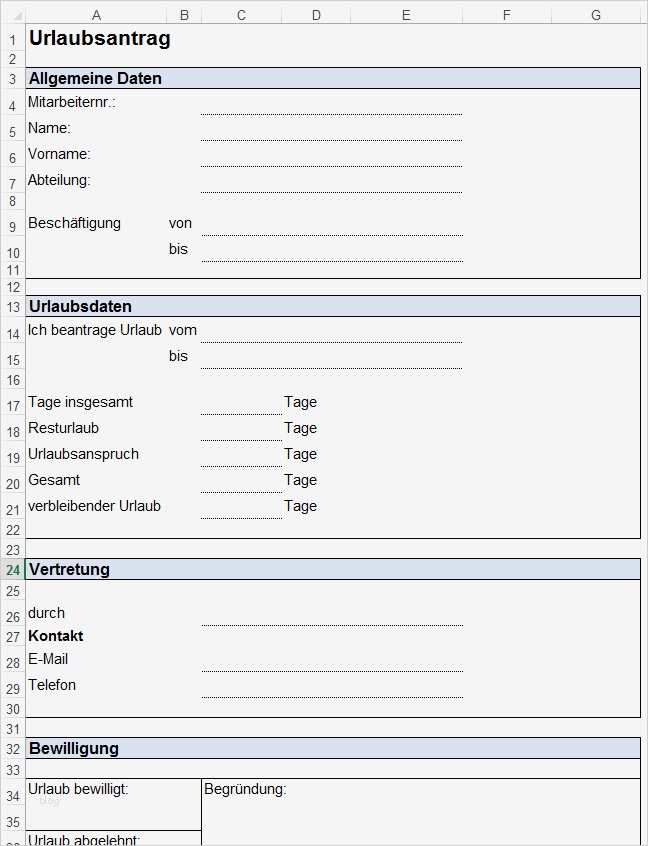Select the Bewilligung section header
648x846 pixels.
(200, 747)
